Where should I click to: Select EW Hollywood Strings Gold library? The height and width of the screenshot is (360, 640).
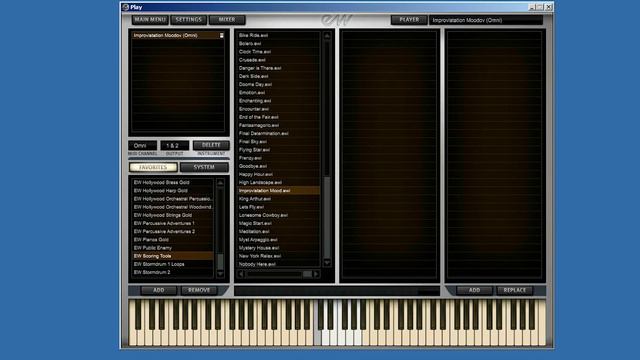[173, 215]
